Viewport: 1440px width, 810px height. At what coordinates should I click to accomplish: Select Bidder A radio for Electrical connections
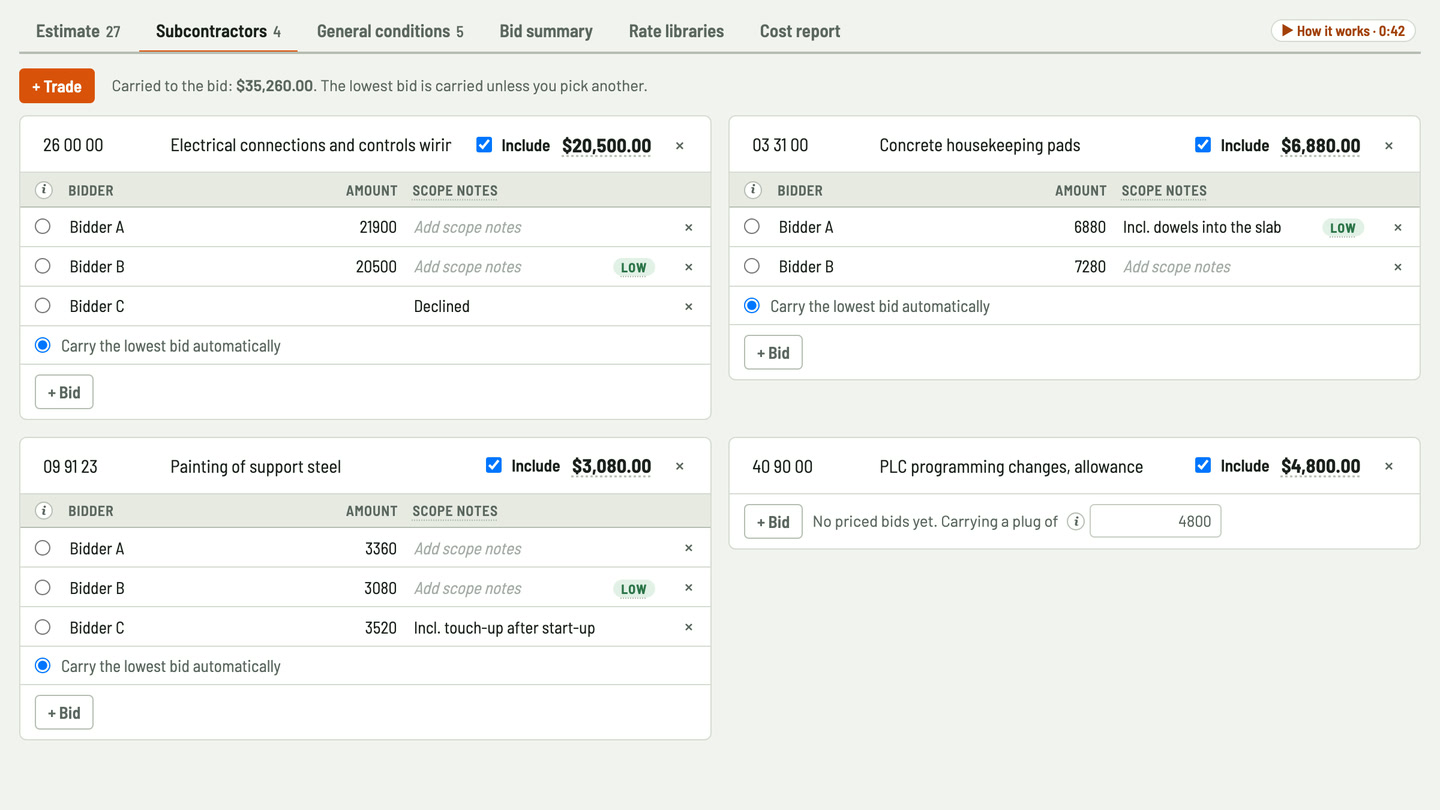(43, 227)
